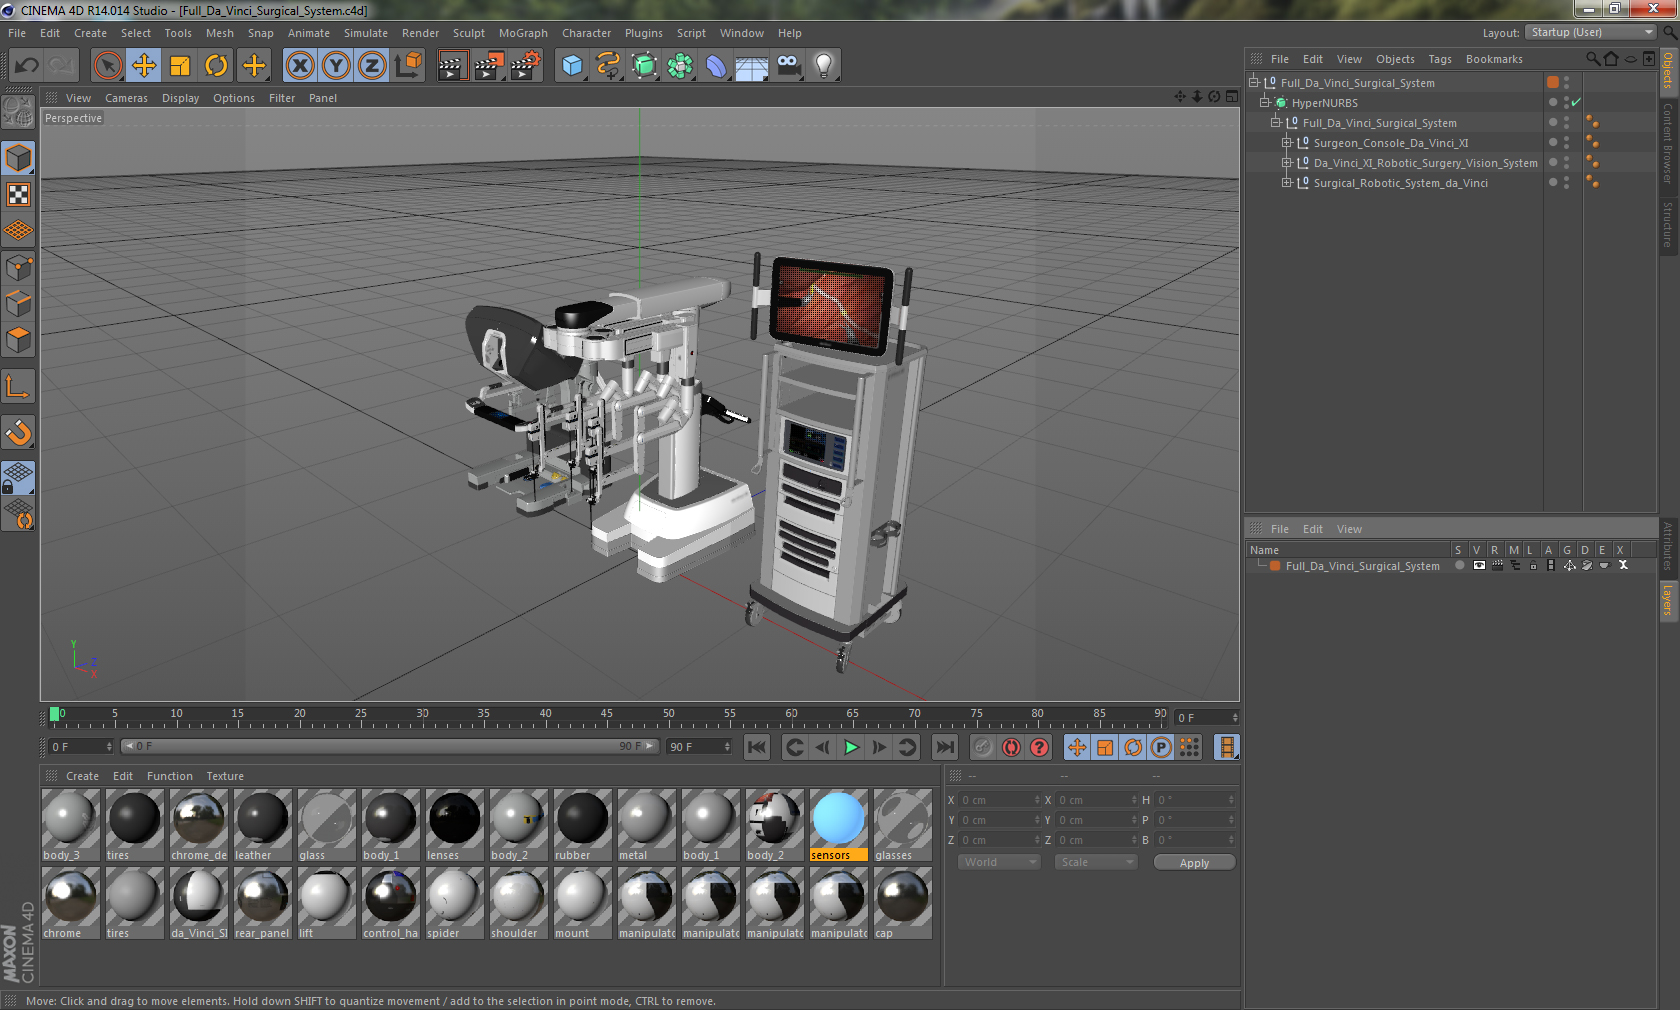Screen dimensions: 1680x1010
Task: Open Object Manager Tags menu
Action: tap(1439, 59)
